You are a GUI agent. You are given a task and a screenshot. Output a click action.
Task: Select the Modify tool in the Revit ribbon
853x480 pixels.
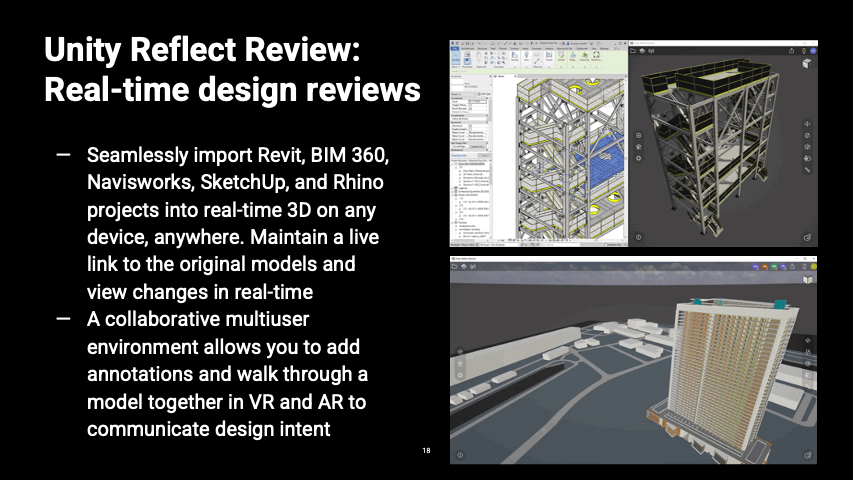(x=456, y=57)
